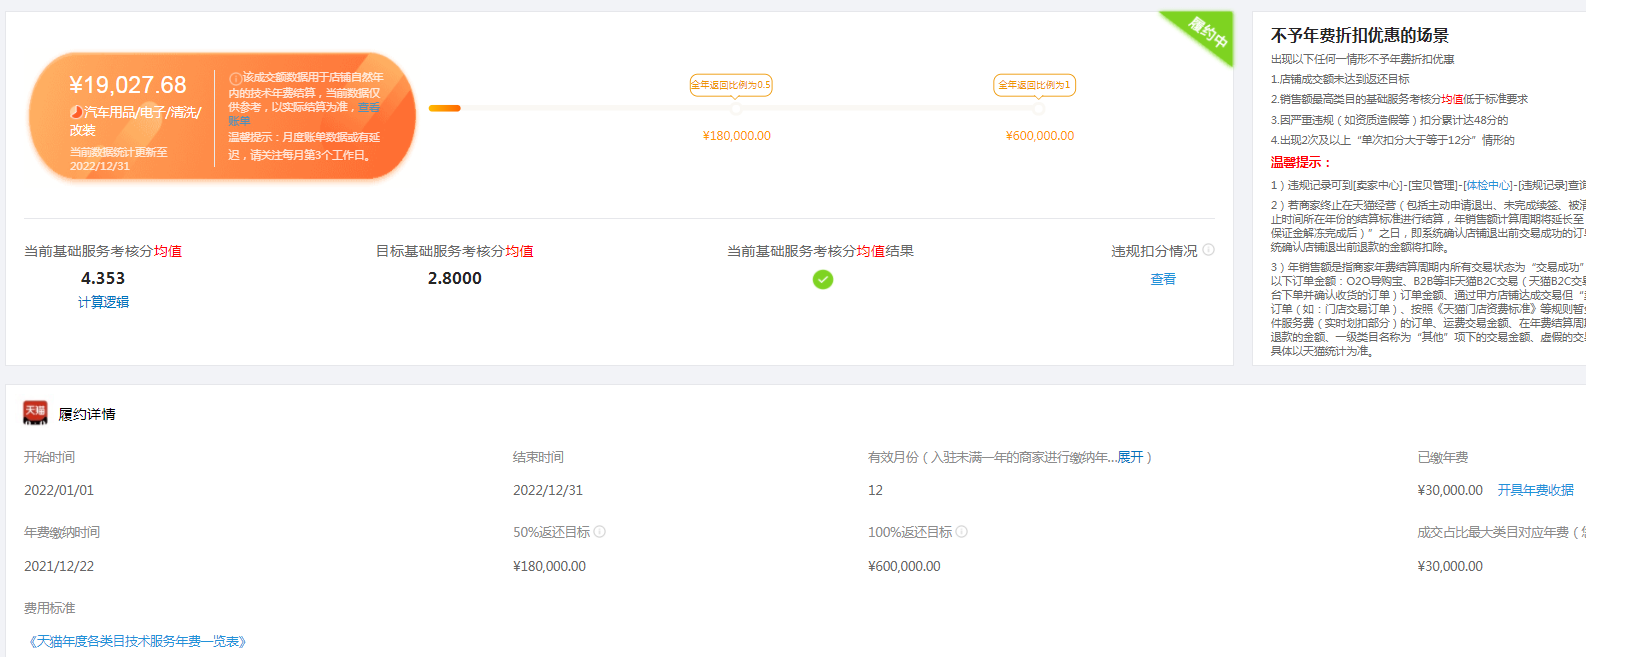1627x657 pixels.
Task: Click paid fee ¥30,000.00 beside receipt link
Action: pos(1450,490)
